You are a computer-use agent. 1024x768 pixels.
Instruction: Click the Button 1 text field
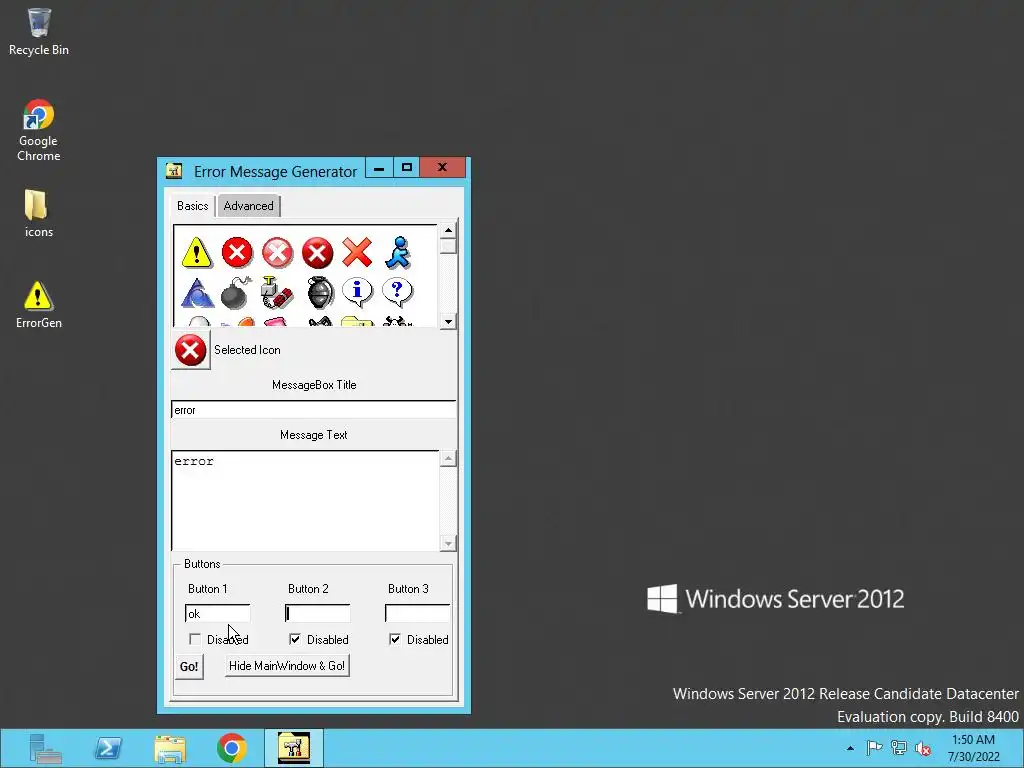click(217, 614)
